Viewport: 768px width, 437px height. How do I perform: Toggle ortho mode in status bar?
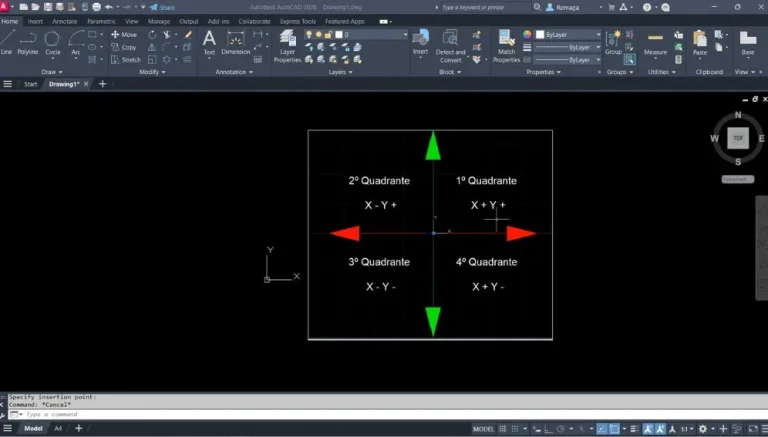(549, 429)
